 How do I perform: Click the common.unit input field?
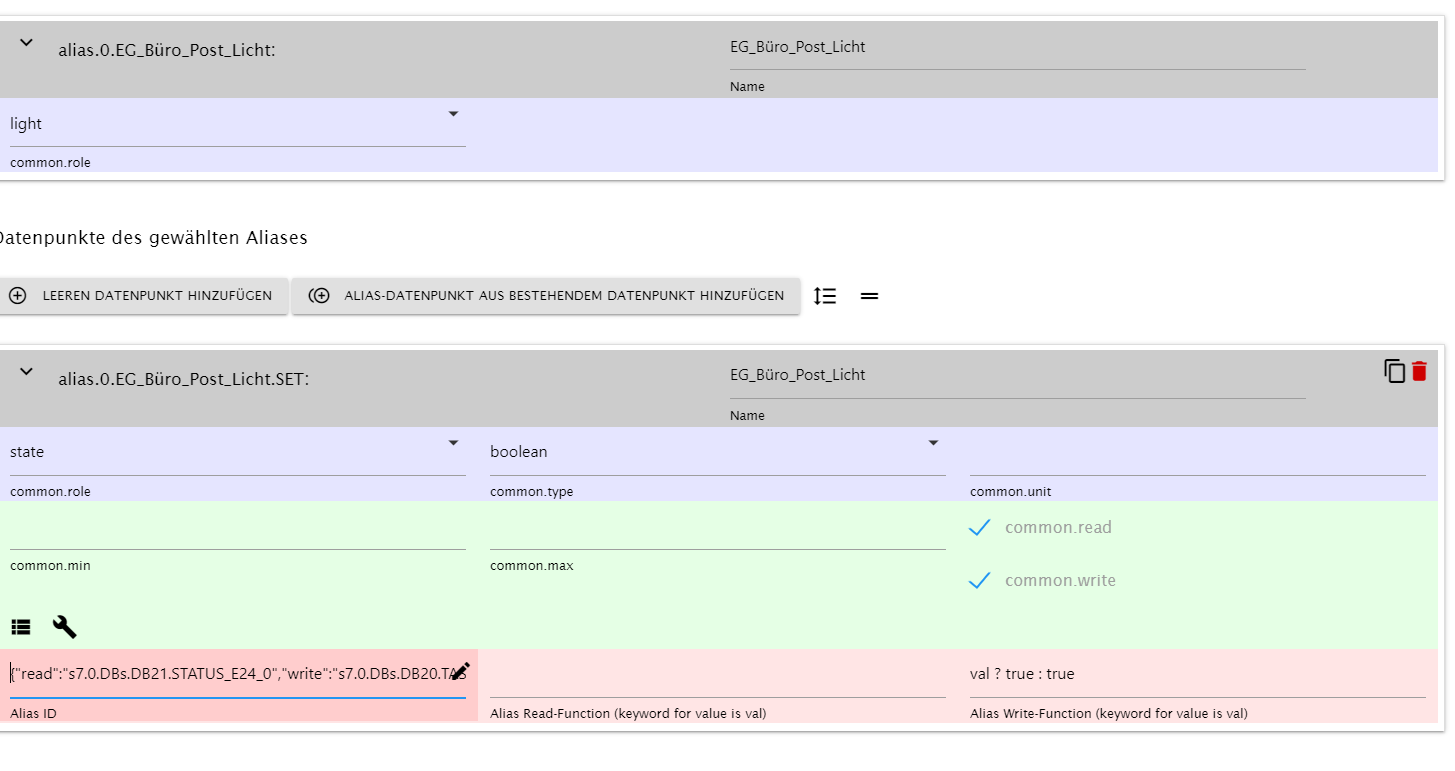[x=1197, y=454]
